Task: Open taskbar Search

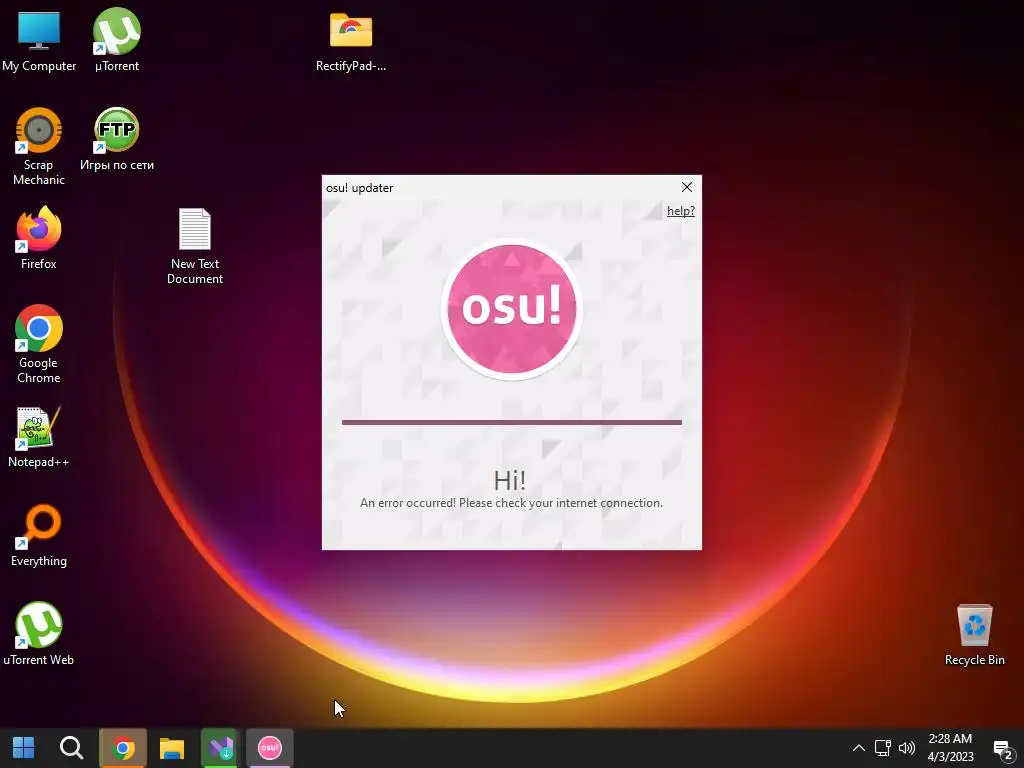Action: point(71,748)
